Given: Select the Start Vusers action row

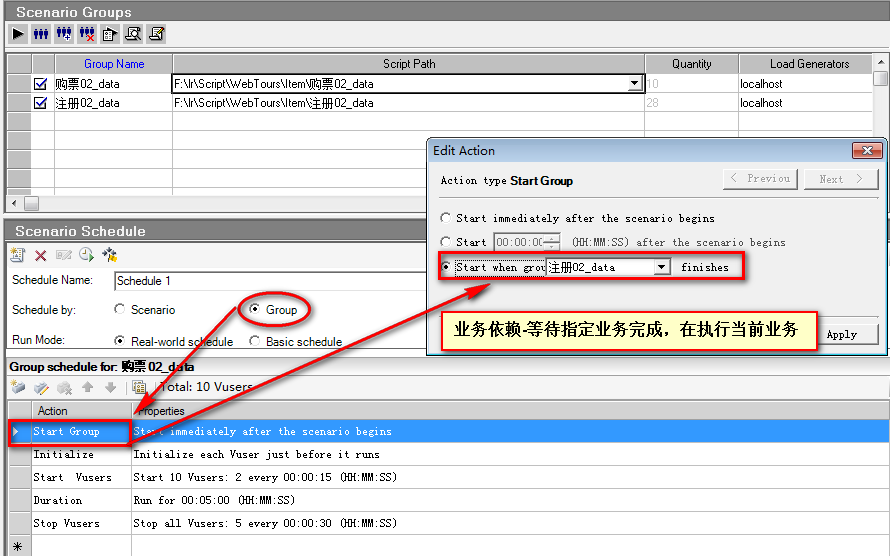Looking at the screenshot, I should click(x=448, y=477).
